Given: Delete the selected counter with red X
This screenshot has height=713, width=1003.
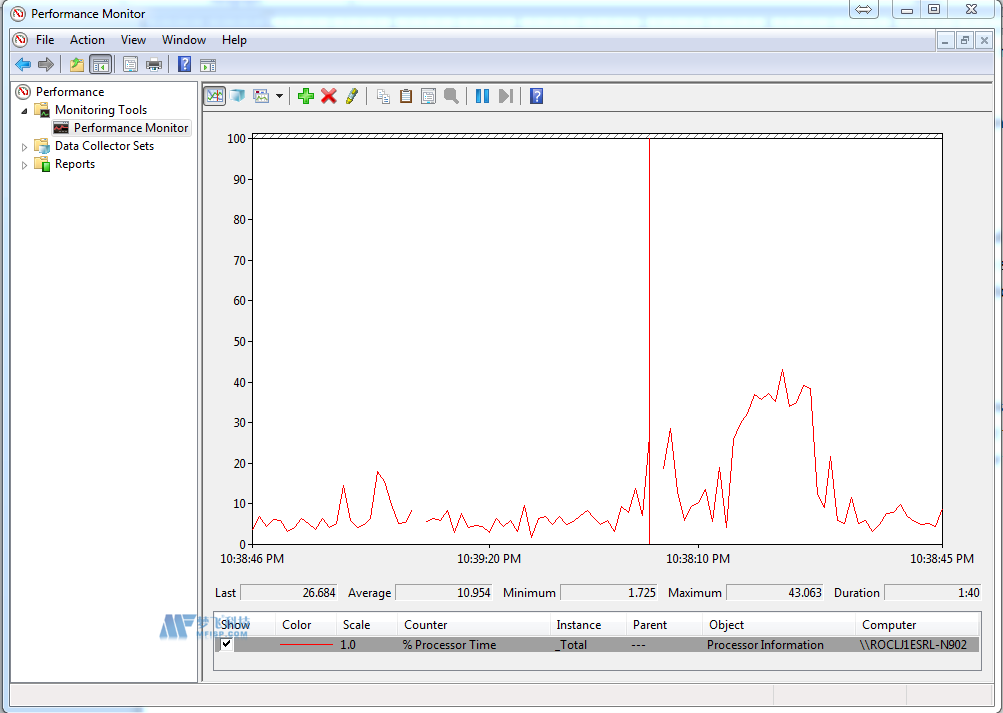Looking at the screenshot, I should click(x=328, y=96).
